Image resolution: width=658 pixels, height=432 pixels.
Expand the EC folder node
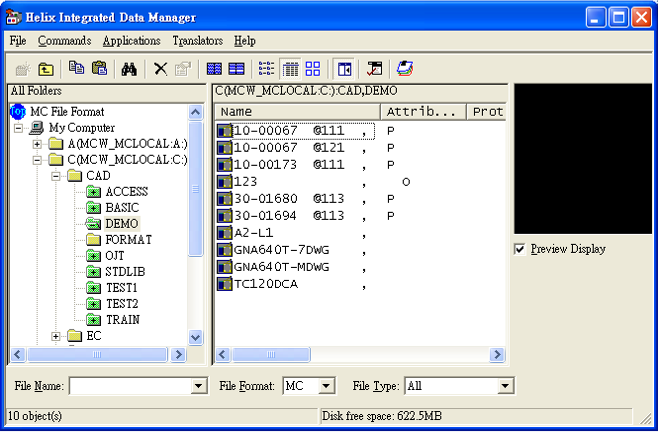click(56, 336)
